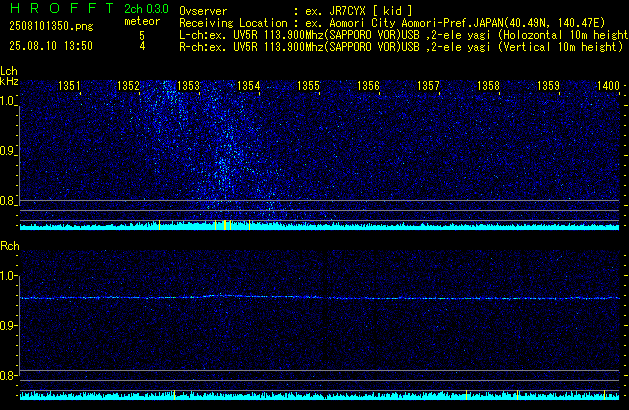The height and width of the screenshot is (410, 629).
Task: Click the 'meteor' count label
Action: click(142, 21)
